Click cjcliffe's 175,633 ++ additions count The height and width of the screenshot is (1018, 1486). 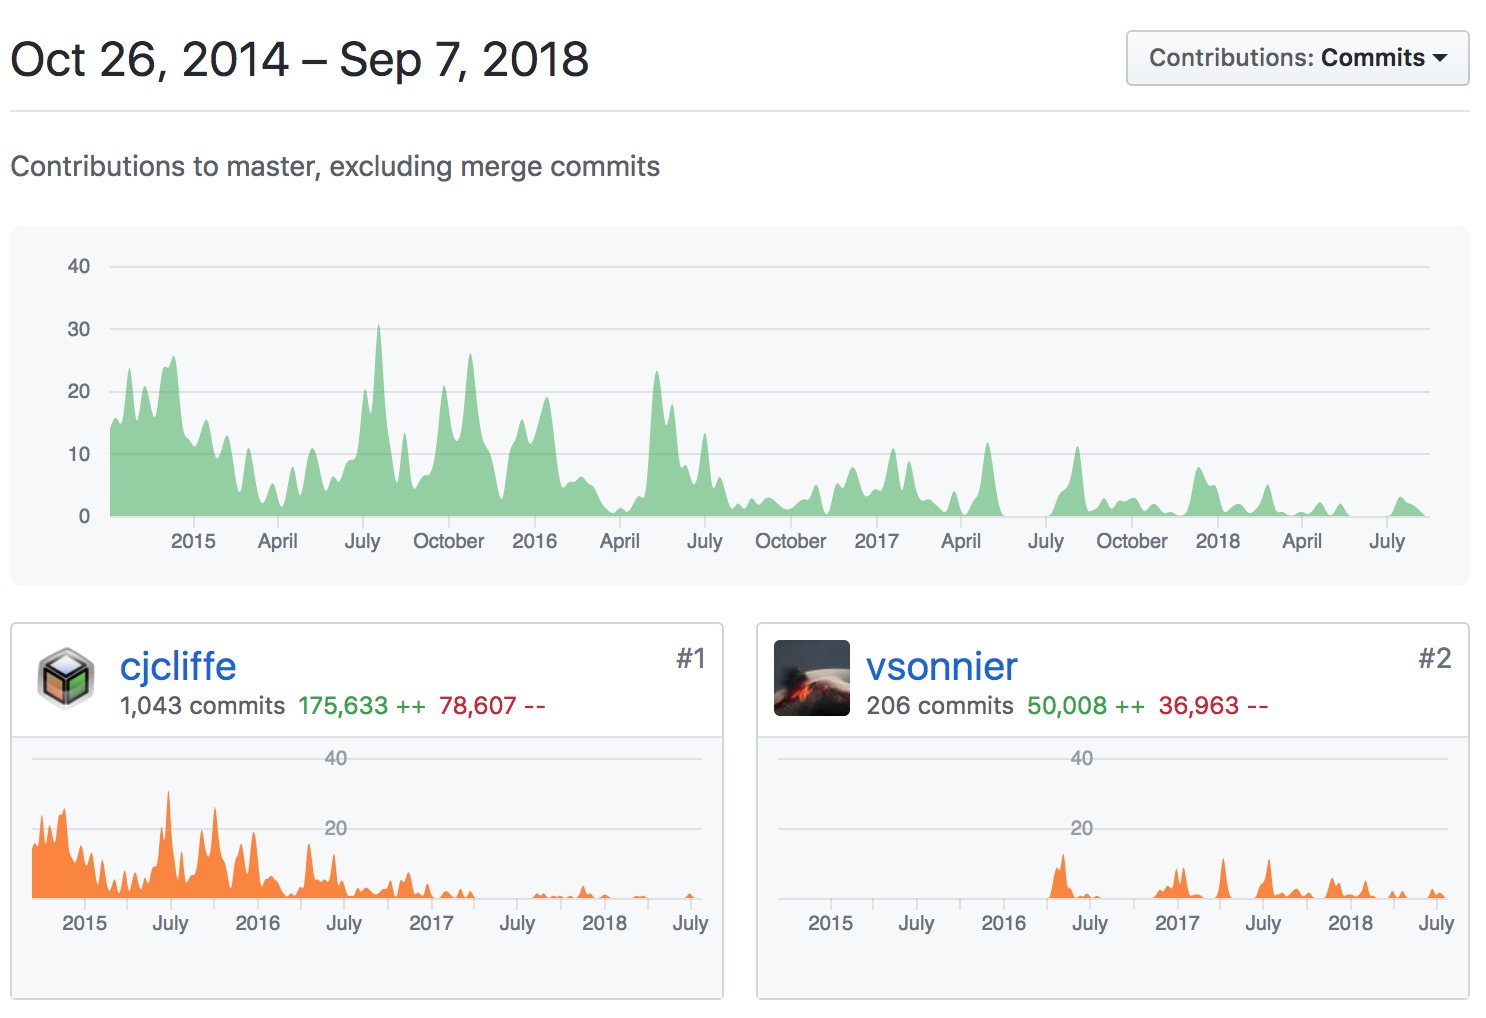[362, 706]
